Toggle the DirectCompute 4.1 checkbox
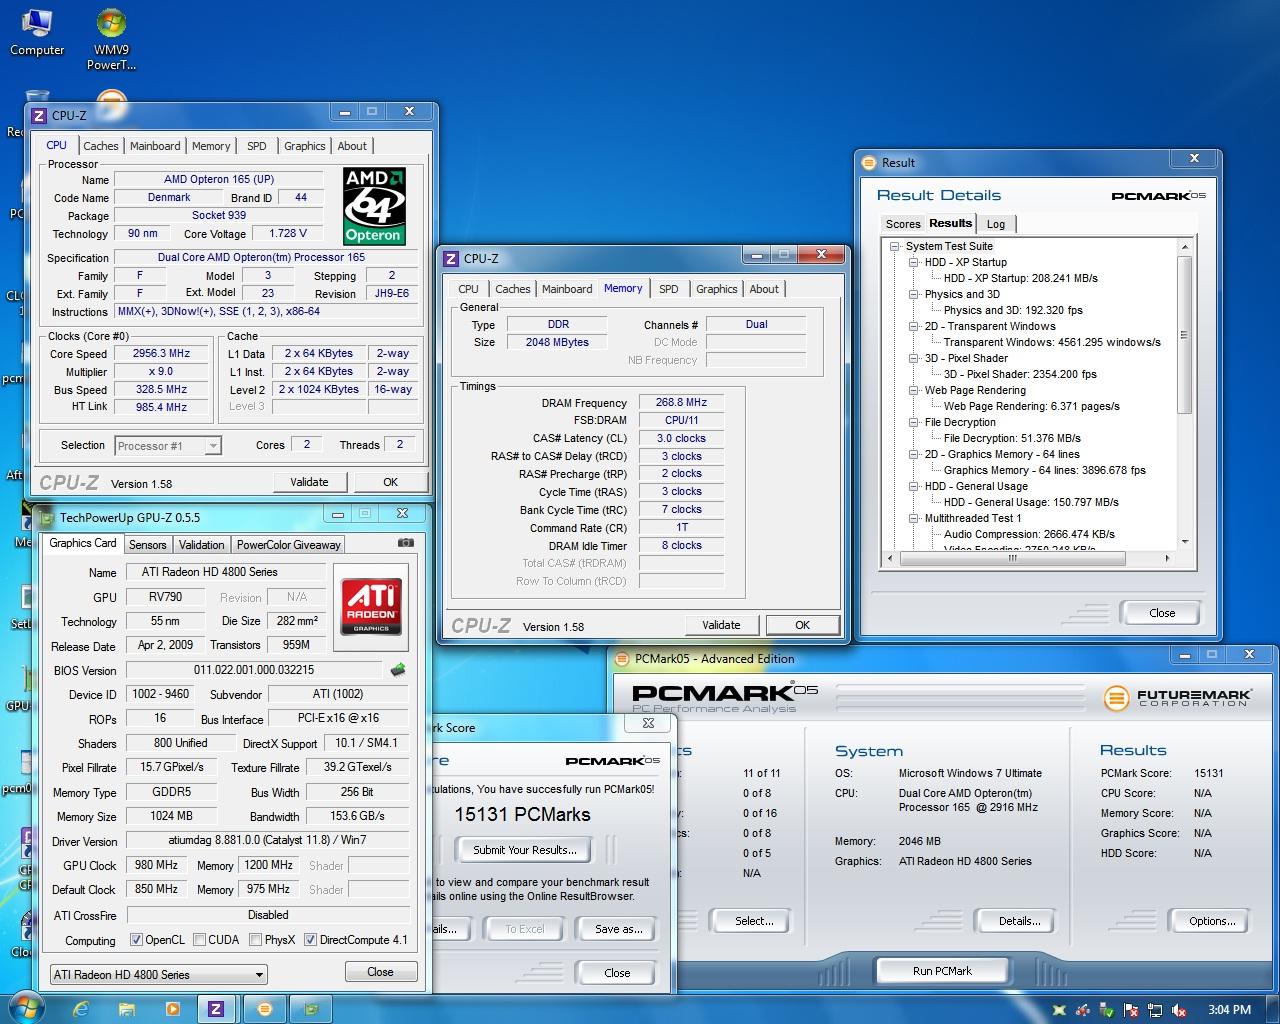 point(310,940)
